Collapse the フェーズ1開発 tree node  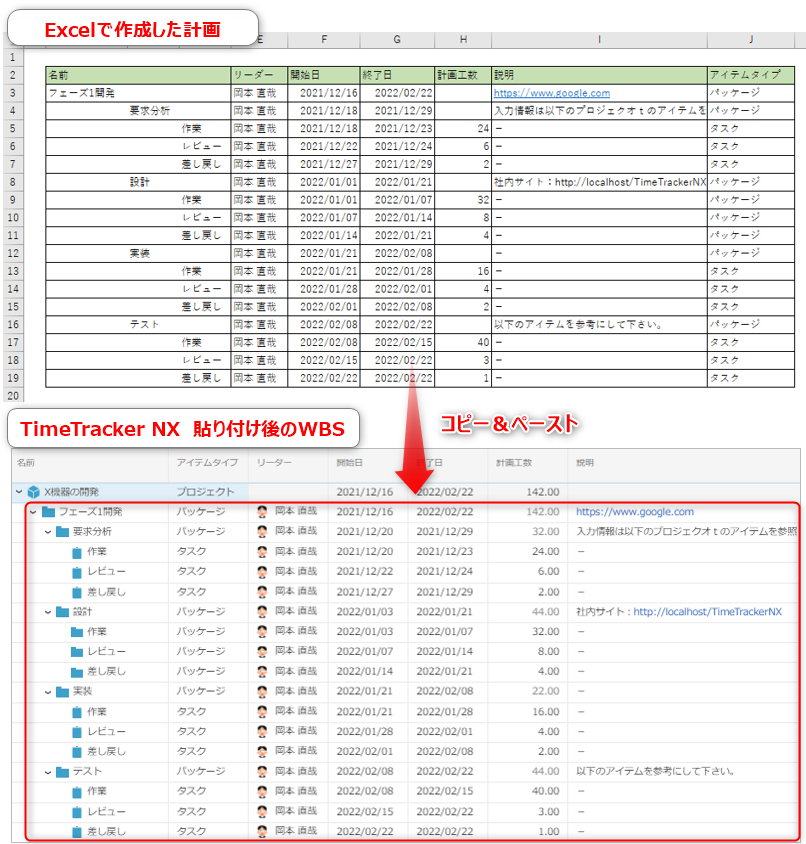pyautogui.click(x=33, y=512)
